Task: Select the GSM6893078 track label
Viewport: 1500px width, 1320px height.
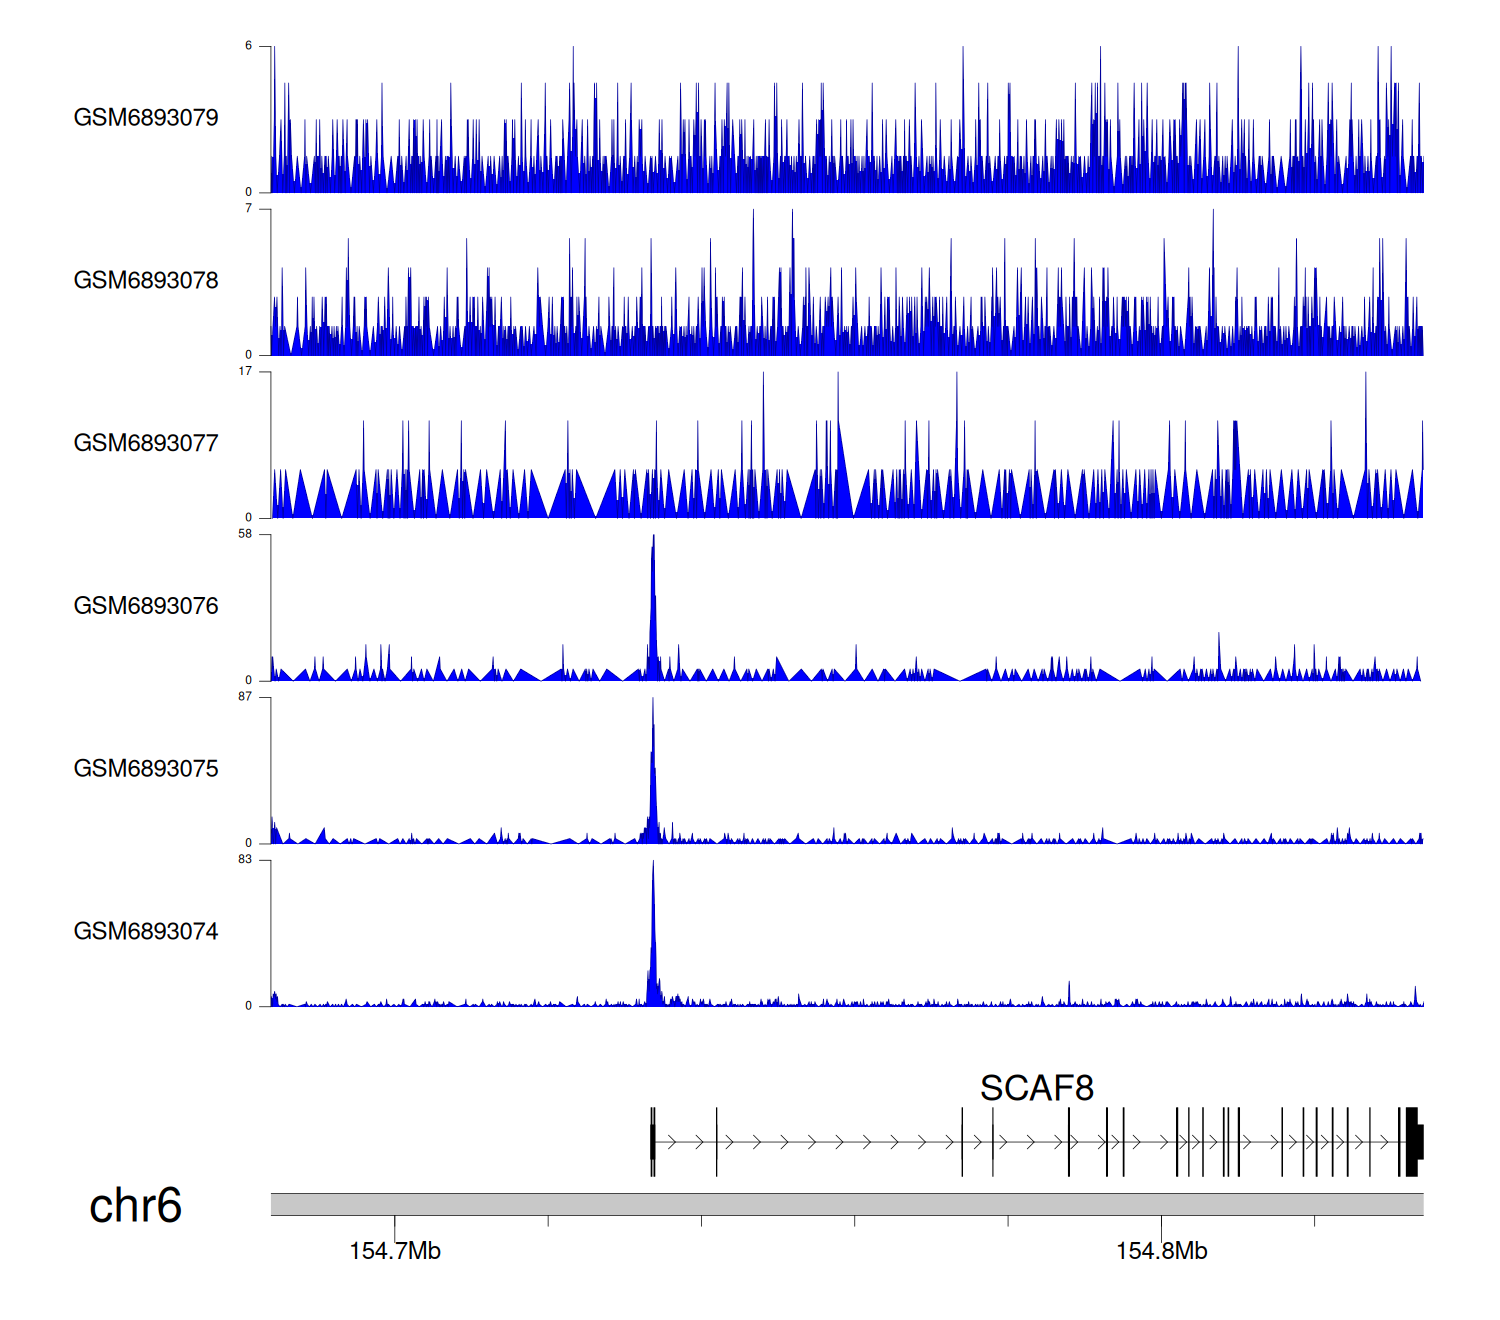Action: pos(146,281)
